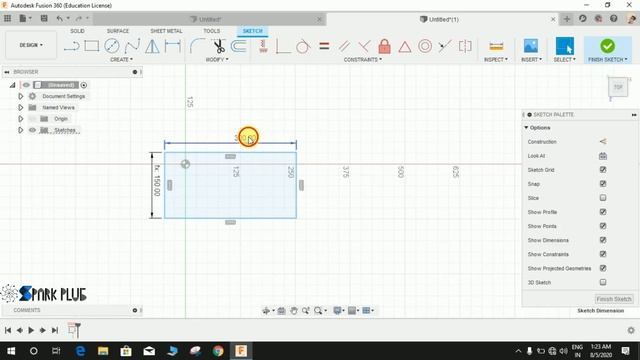
Task: Toggle the Show Points checkbox
Action: 603,226
